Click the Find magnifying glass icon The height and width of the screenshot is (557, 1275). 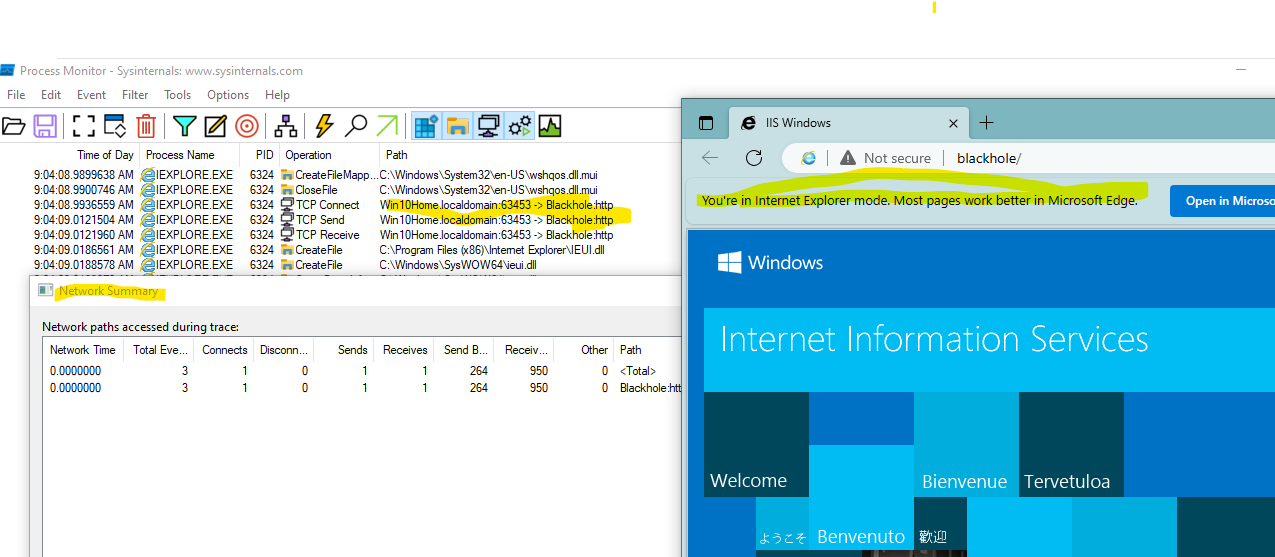(x=356, y=126)
